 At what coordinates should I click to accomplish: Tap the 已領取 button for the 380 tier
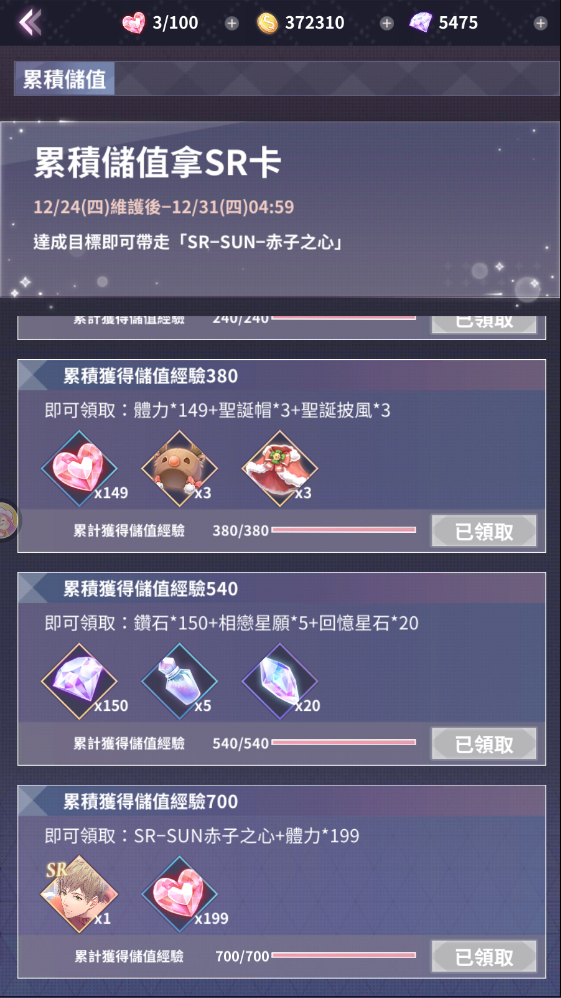(x=484, y=531)
